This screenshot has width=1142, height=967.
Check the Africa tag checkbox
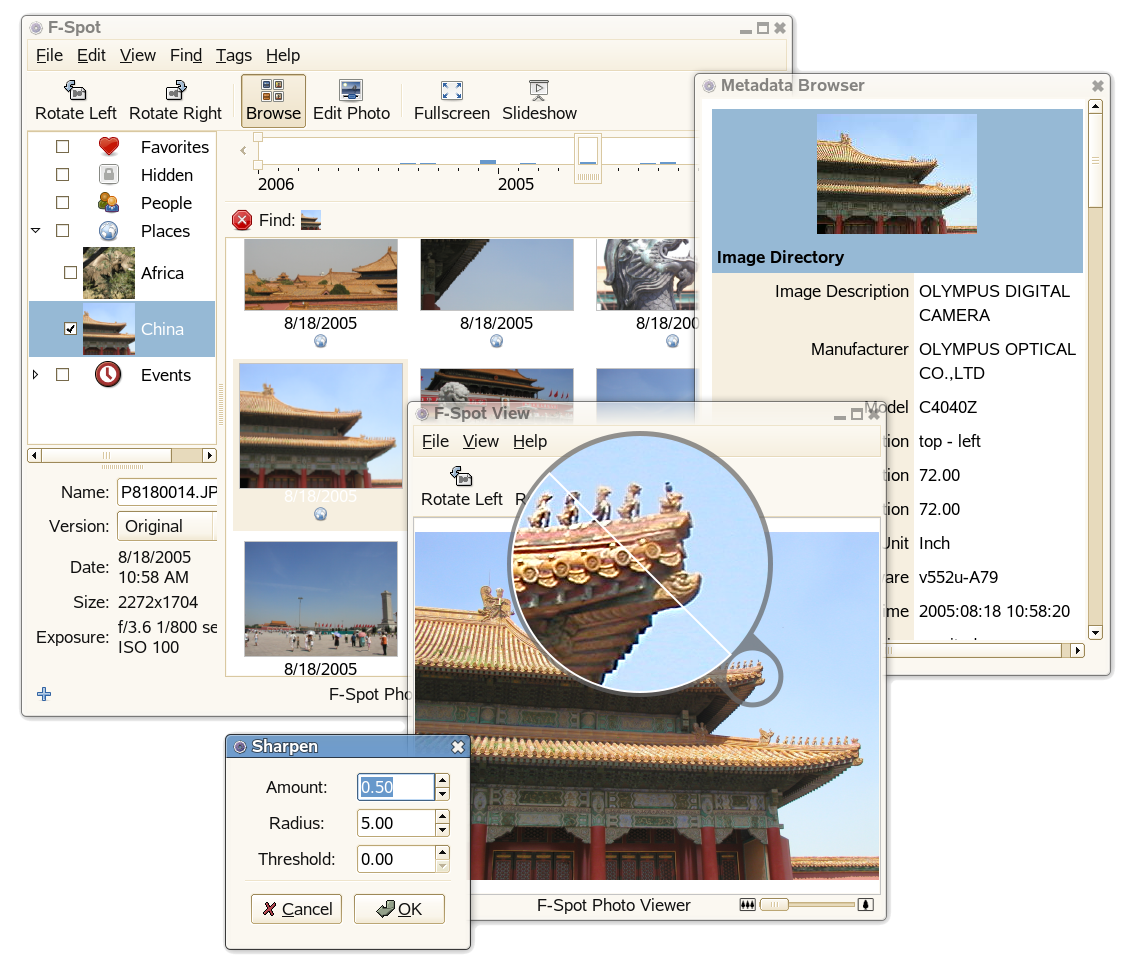pos(71,272)
